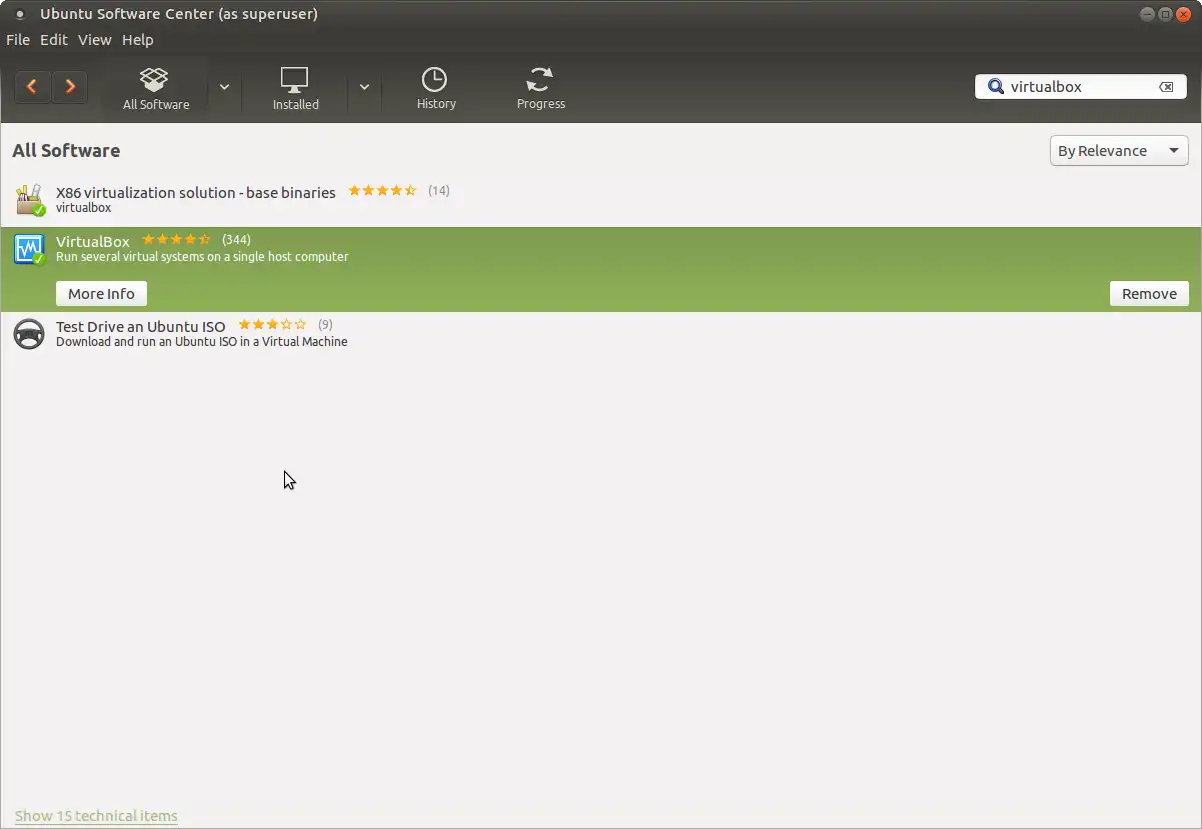Click the X86 virtualization package icon

(30, 200)
